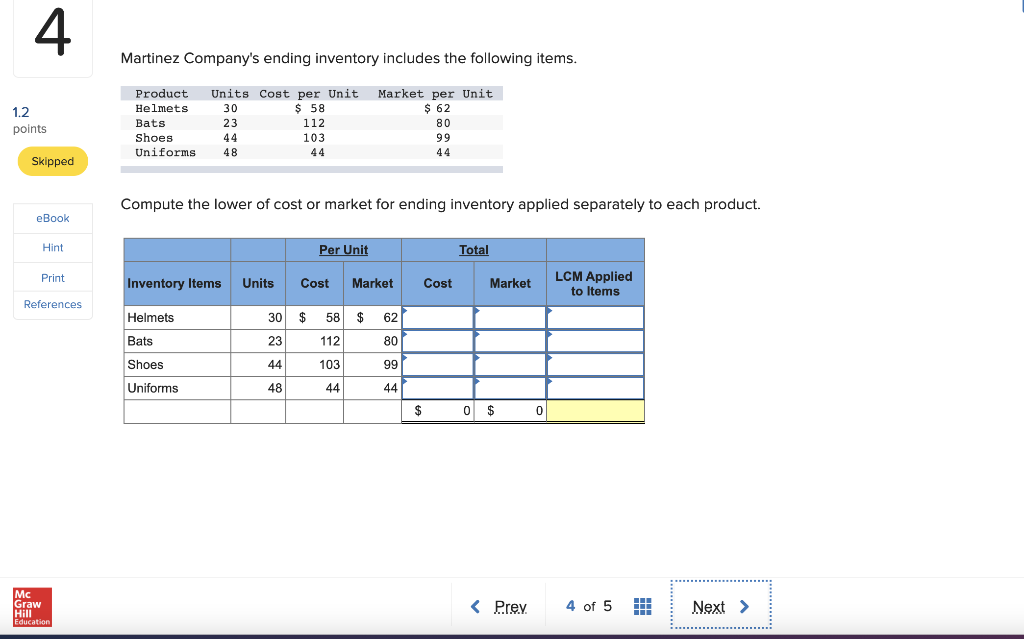Select the Bats LCM Applied input cell

click(596, 341)
